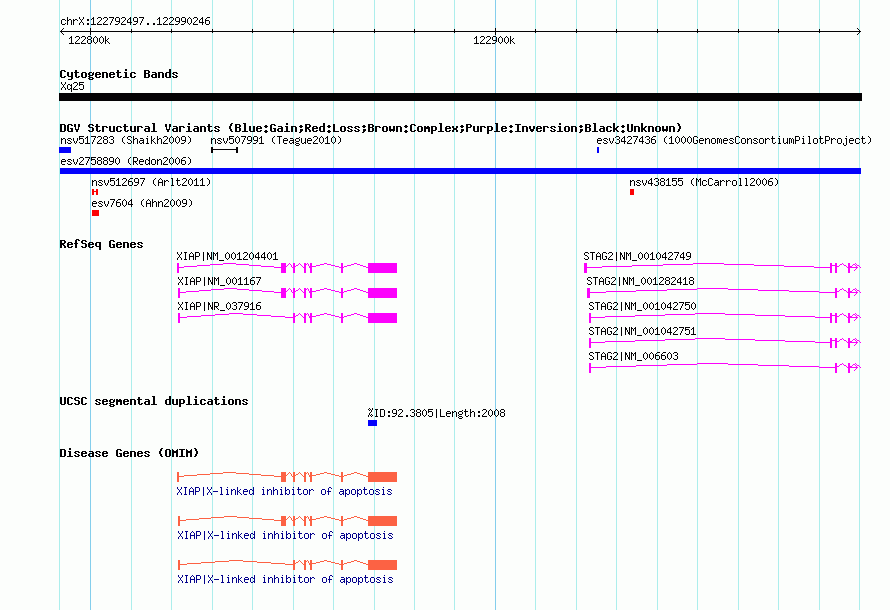
Task: Click the esv2758890 (Redon2006) label
Action: [x=126, y=161]
